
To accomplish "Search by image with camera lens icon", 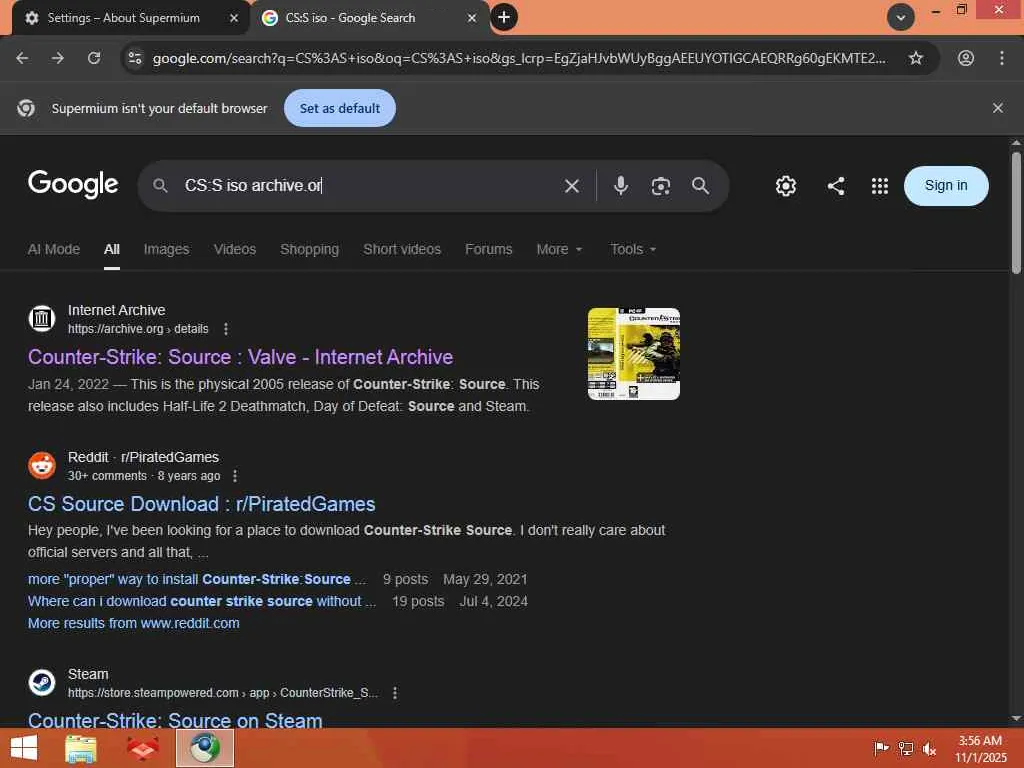I will (x=660, y=186).
